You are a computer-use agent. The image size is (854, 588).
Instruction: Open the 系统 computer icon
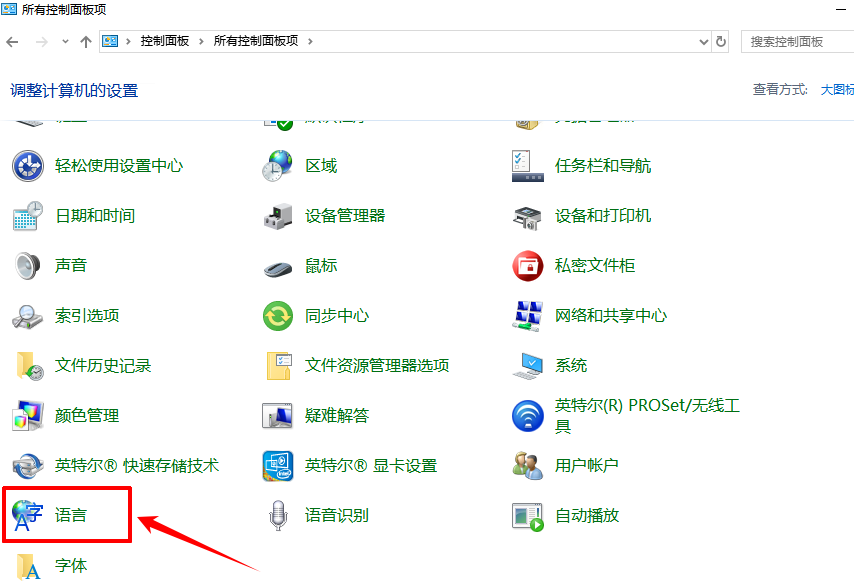coord(528,366)
